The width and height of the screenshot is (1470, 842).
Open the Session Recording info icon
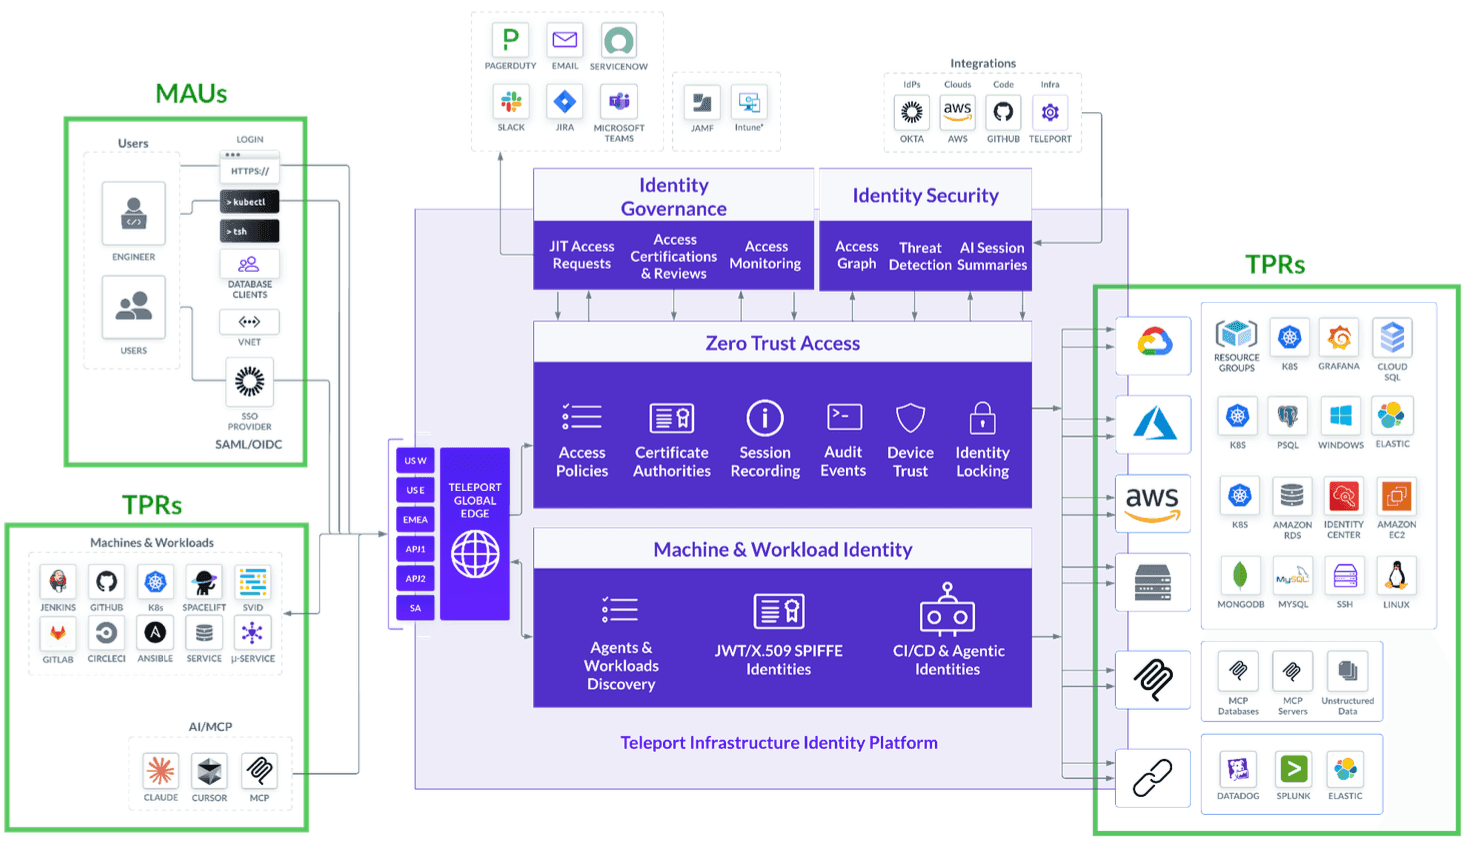click(x=765, y=417)
